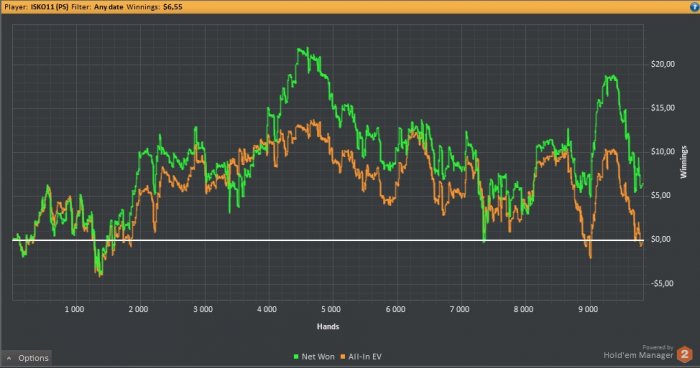Toggle the All-In EV legend entry
This screenshot has height=368, width=700.
tap(361, 356)
